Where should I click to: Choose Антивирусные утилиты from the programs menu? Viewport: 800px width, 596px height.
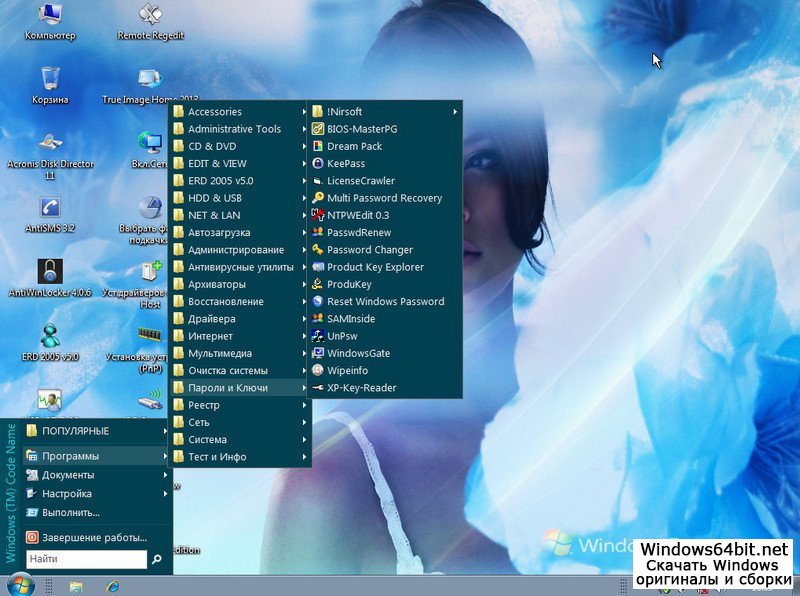tap(240, 267)
